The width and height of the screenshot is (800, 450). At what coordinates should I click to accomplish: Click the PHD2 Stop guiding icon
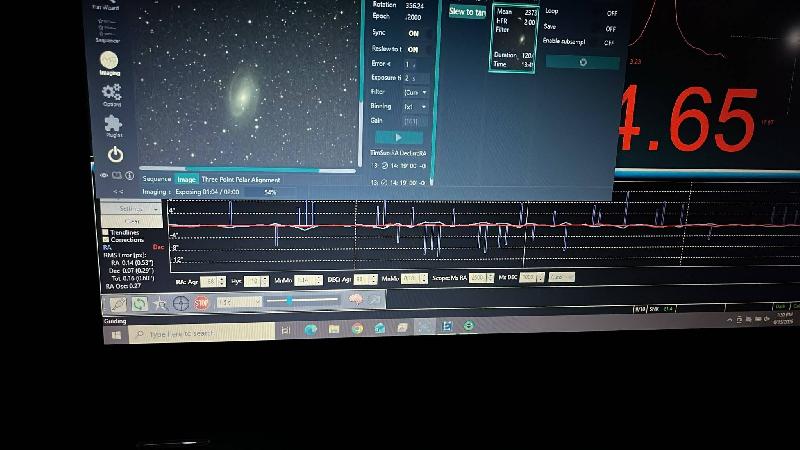[202, 303]
